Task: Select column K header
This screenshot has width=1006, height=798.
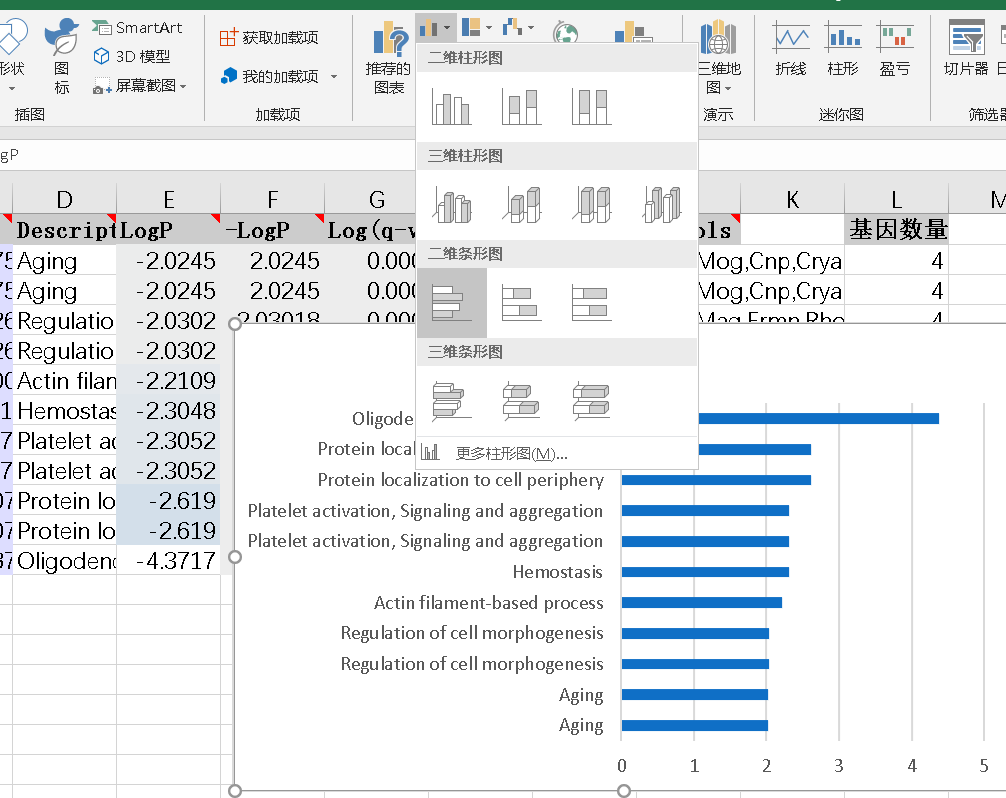Action: point(792,200)
